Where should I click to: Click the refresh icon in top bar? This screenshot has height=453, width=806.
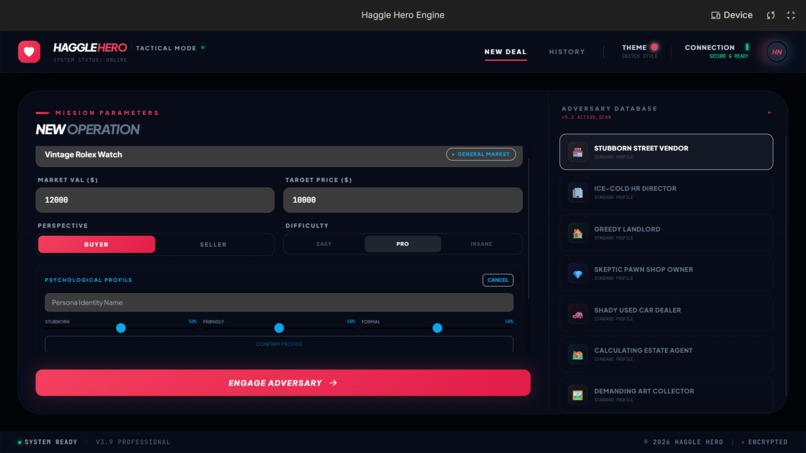click(771, 15)
